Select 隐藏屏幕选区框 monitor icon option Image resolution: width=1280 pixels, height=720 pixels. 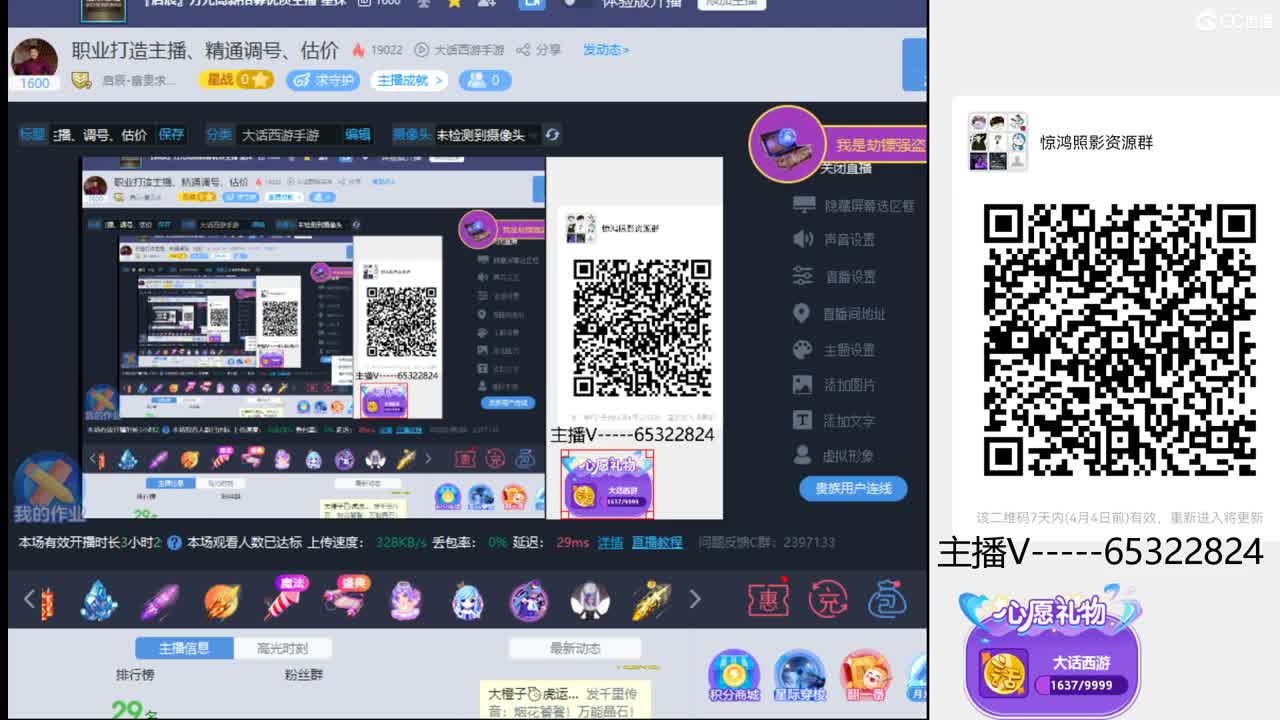pyautogui.click(x=853, y=205)
